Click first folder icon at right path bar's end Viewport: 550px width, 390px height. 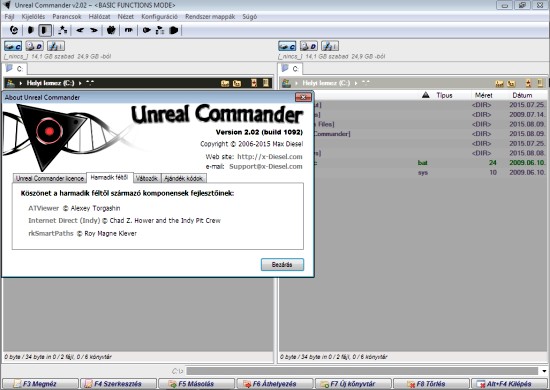[499, 83]
